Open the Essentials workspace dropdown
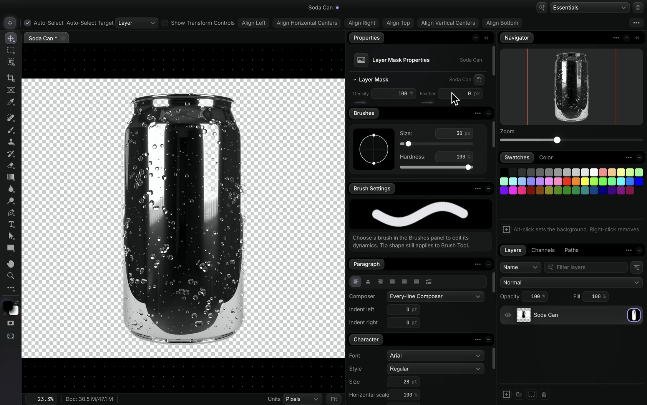The height and width of the screenshot is (405, 647). coord(589,7)
